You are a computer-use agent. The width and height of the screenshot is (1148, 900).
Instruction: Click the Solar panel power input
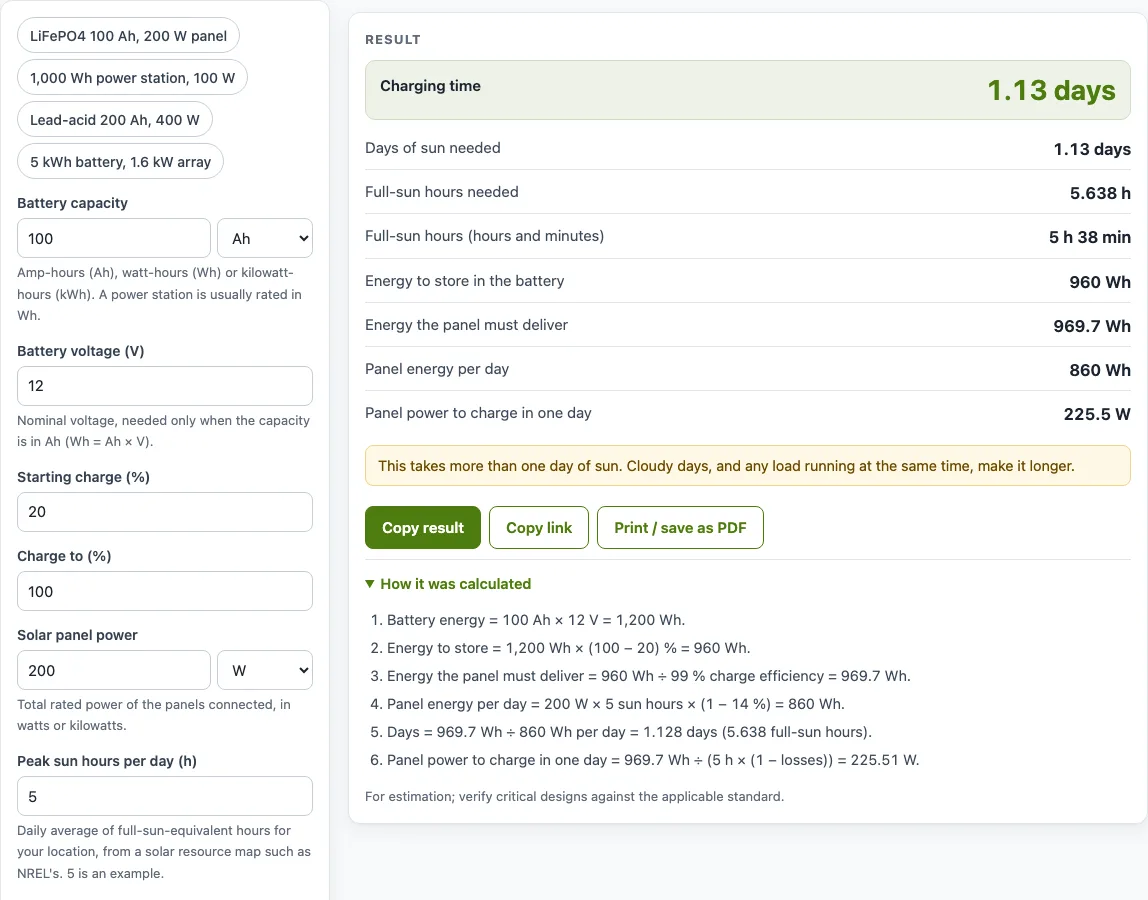point(114,670)
